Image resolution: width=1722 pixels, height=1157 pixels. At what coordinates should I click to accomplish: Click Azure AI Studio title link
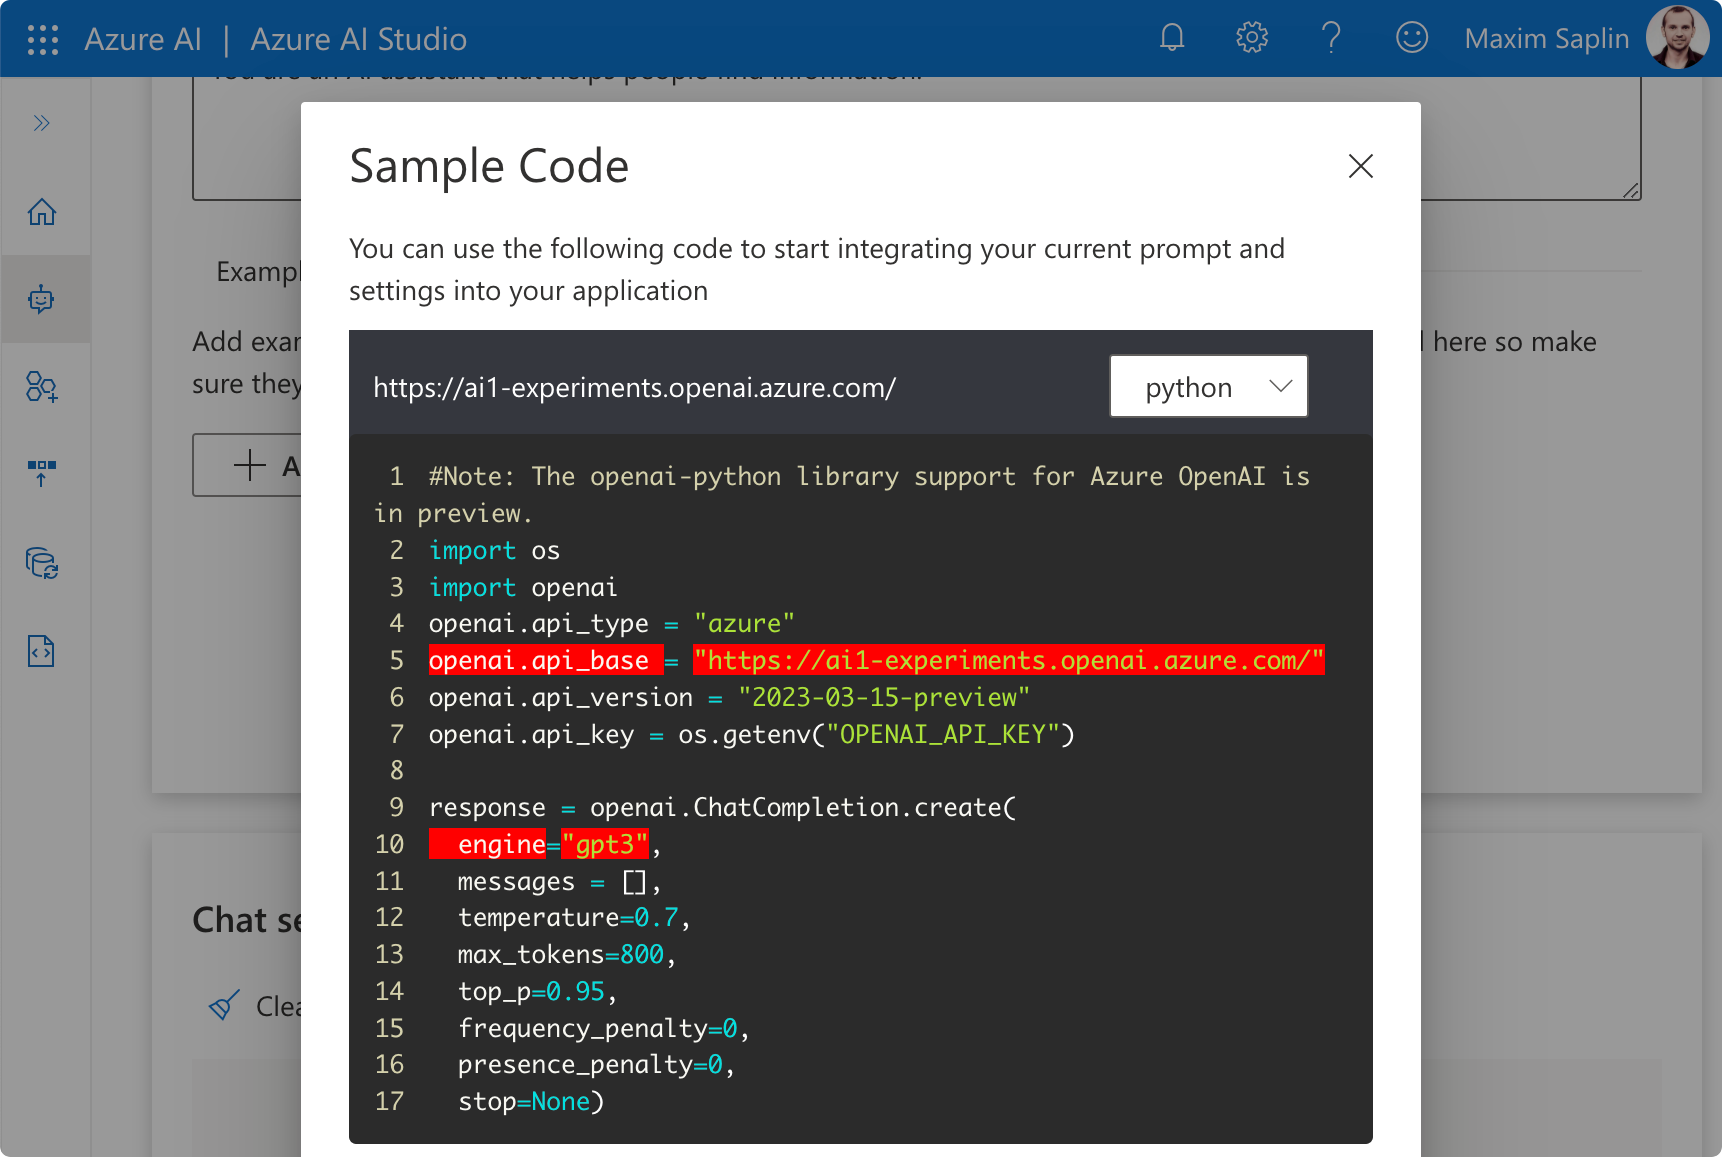click(x=358, y=39)
